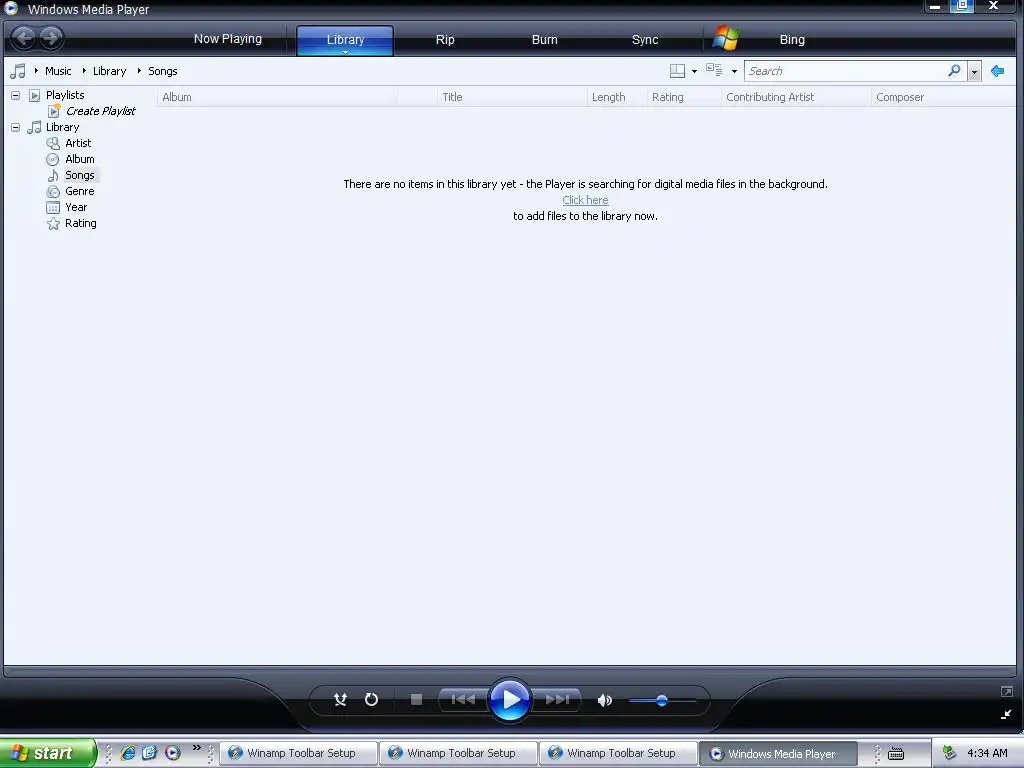
Task: Sort by Contributing Artist column header
Action: pos(796,97)
